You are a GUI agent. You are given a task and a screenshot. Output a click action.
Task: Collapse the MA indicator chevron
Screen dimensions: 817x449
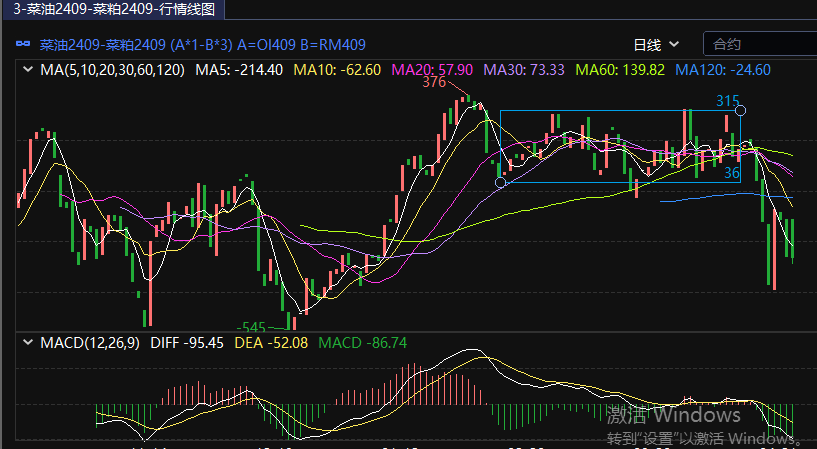[28, 70]
